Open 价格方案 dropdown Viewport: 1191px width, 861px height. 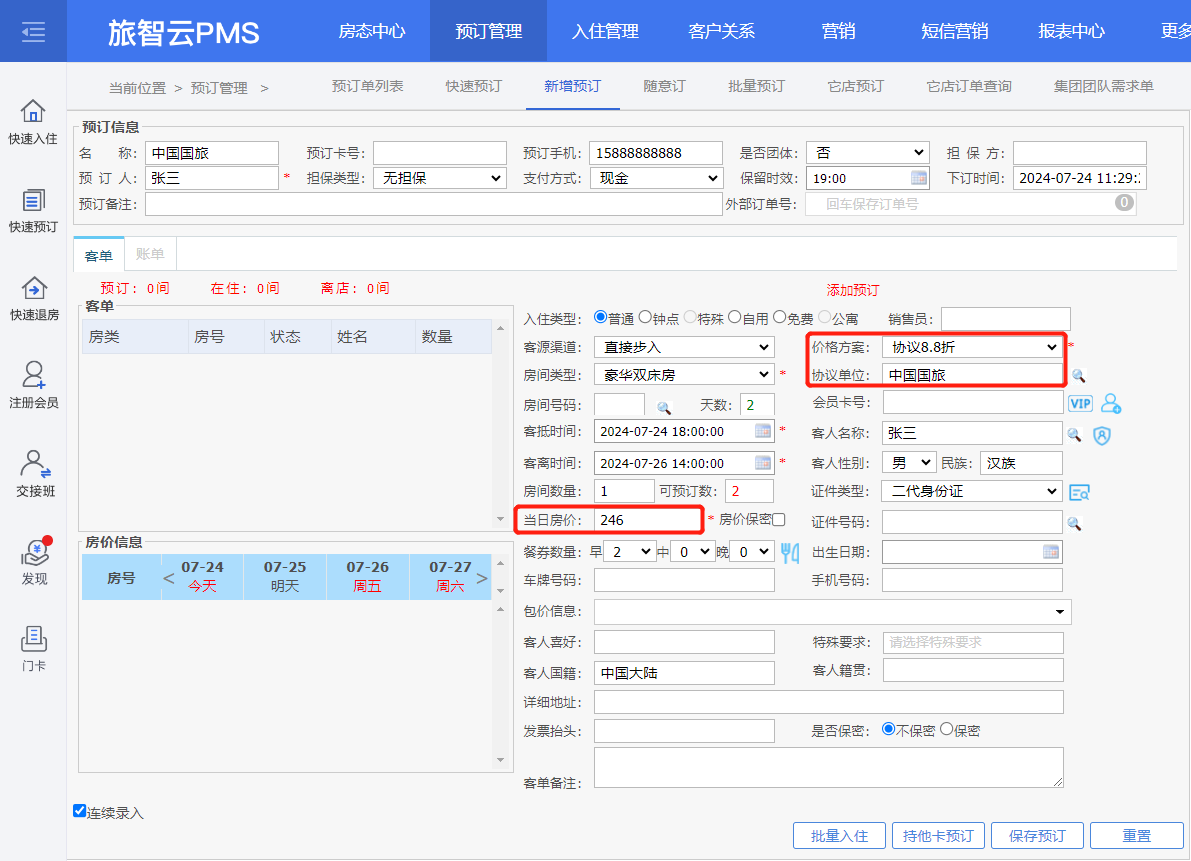(x=973, y=347)
